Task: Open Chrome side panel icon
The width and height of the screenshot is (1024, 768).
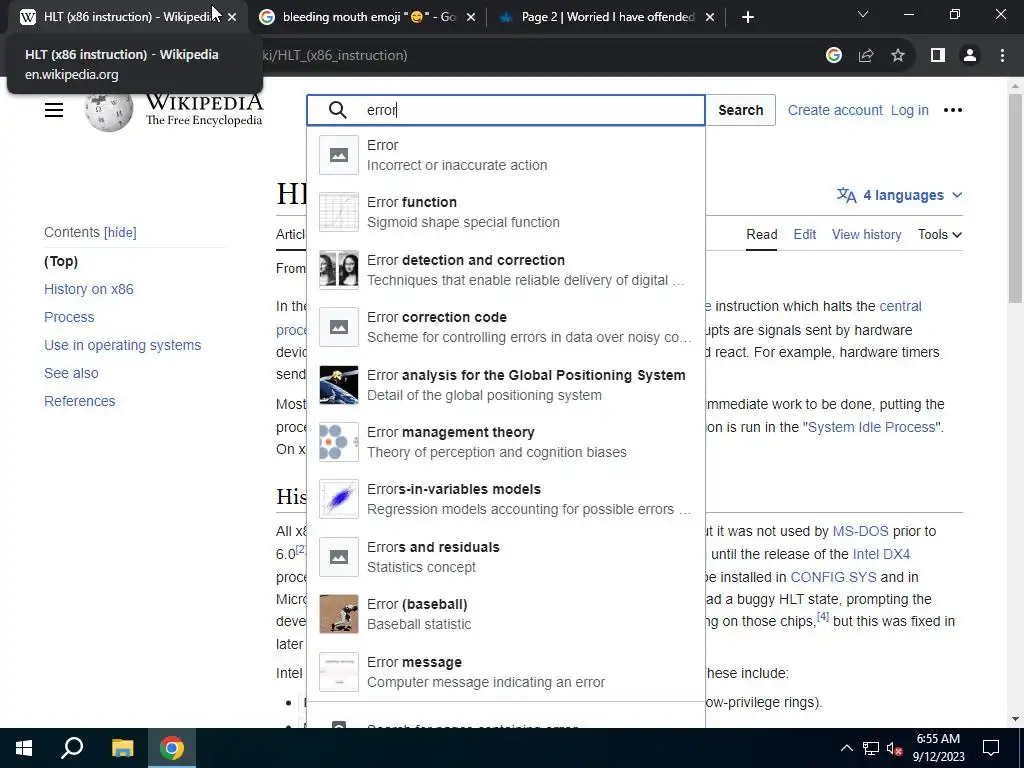Action: (938, 56)
